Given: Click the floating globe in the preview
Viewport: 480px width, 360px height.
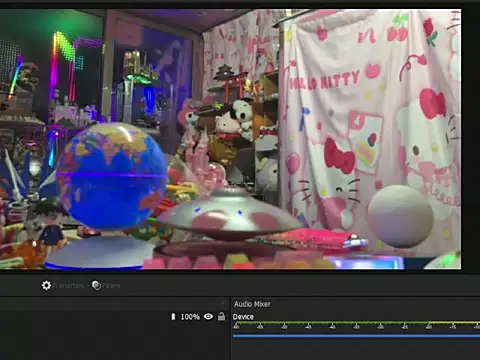Looking at the screenshot, I should [112, 176].
